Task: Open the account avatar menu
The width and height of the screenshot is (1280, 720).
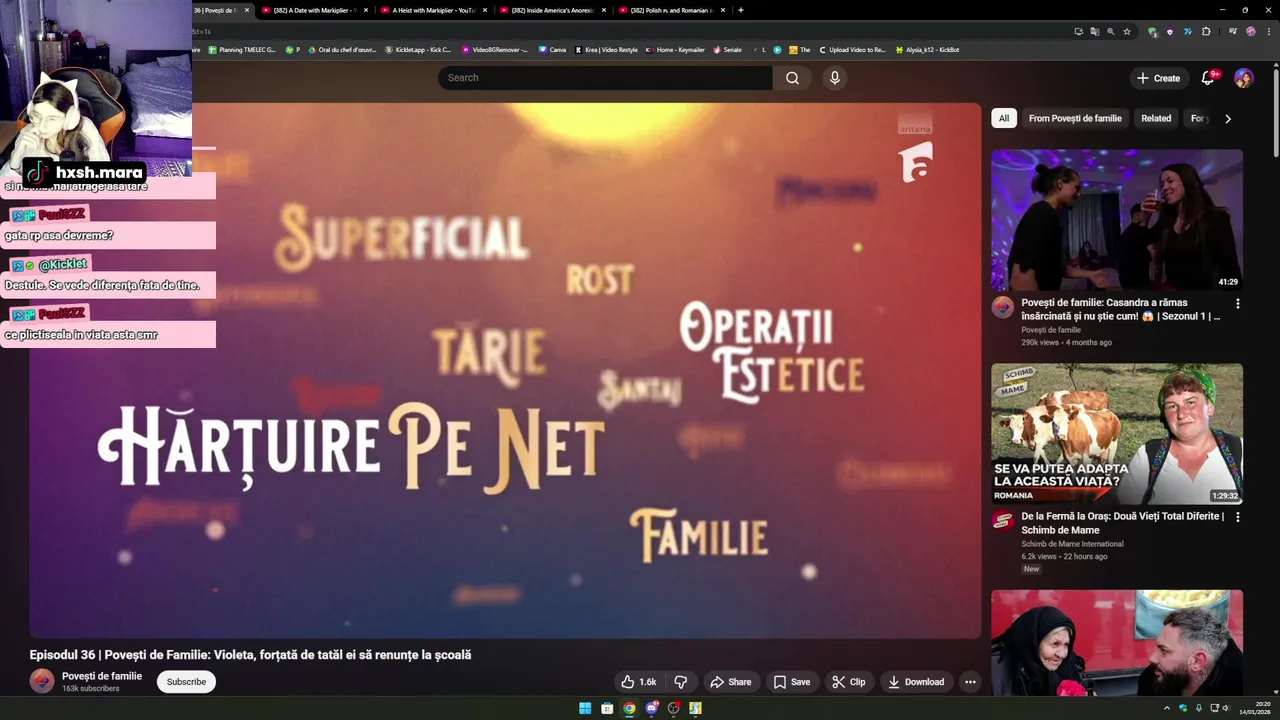Action: pos(1244,78)
